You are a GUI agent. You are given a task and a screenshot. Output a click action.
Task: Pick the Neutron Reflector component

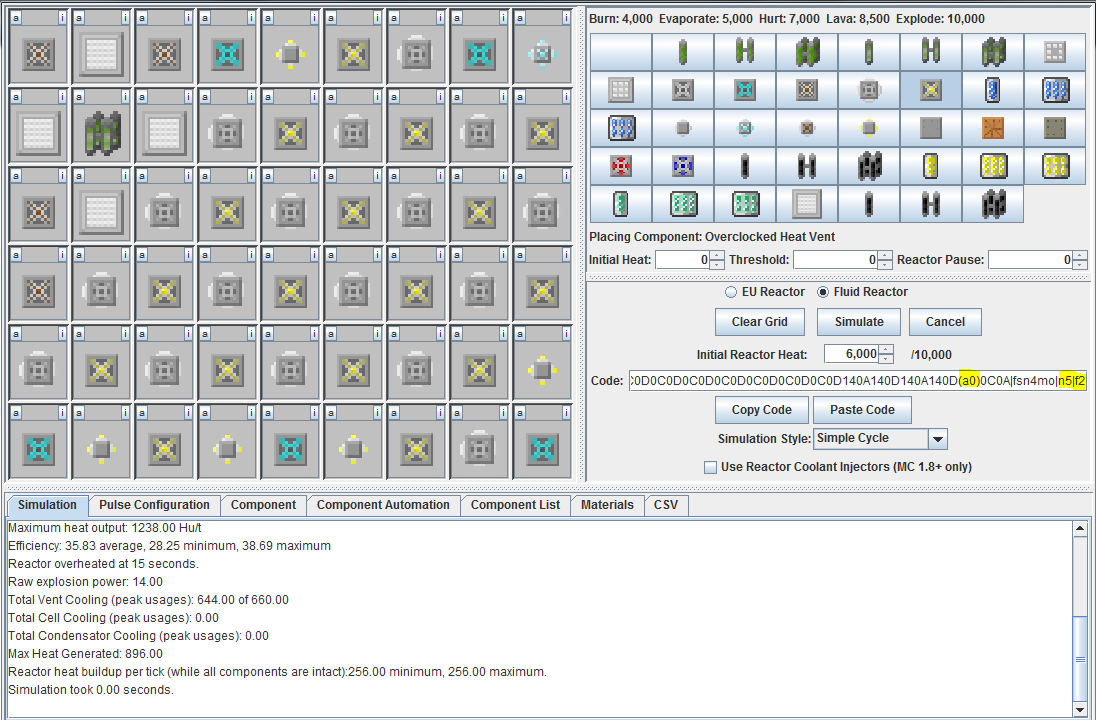(806, 204)
